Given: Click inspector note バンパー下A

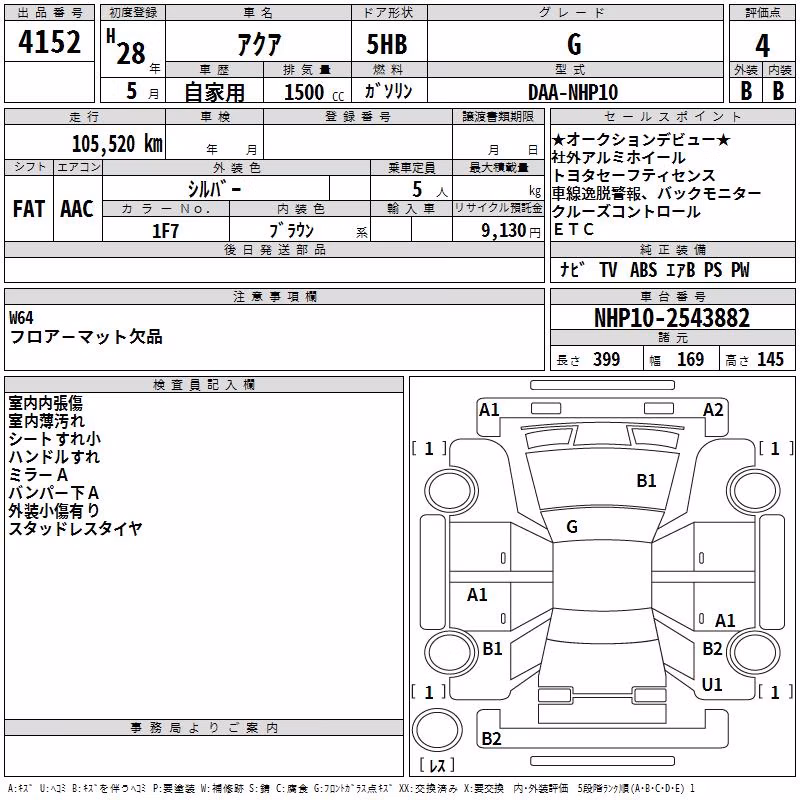Looking at the screenshot, I should [54, 493].
